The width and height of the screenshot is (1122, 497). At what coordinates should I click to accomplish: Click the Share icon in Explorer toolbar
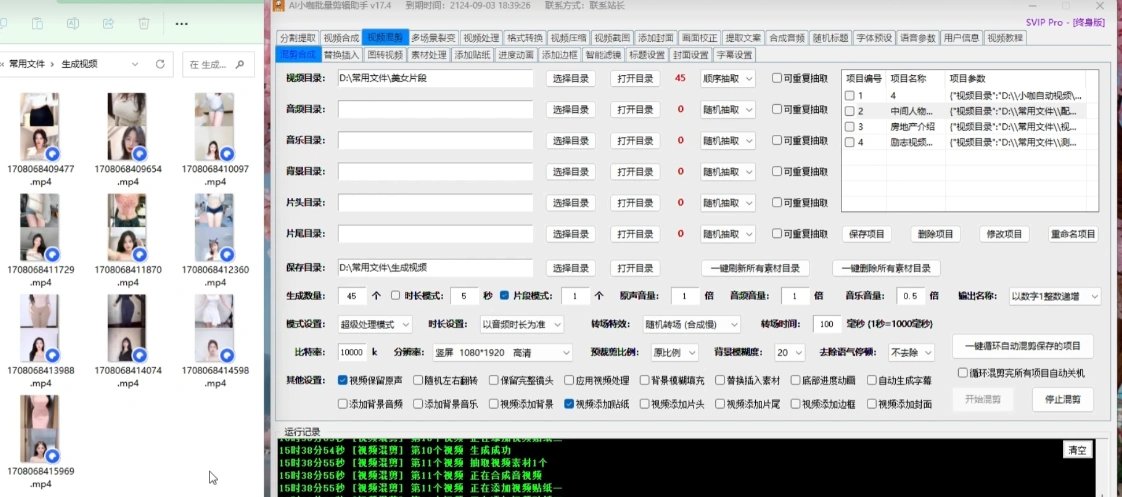click(x=108, y=23)
